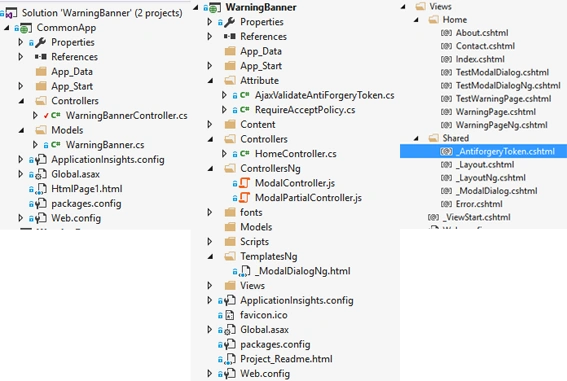Click the C# icon beside WarningBanner.cs
Viewport: 567px width, 381px height.
[x=56, y=145]
